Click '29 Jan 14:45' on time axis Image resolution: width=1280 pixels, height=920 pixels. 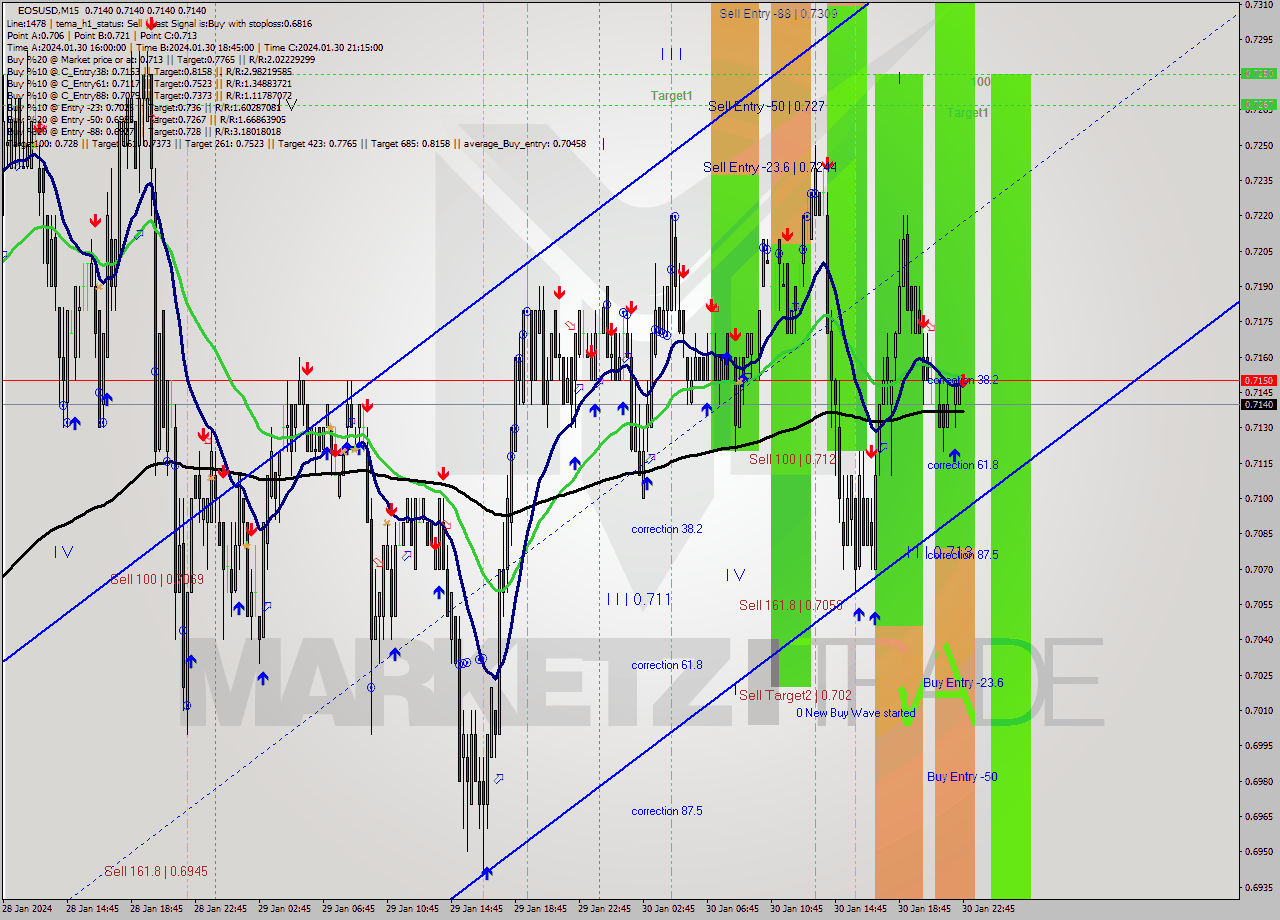pyautogui.click(x=477, y=908)
